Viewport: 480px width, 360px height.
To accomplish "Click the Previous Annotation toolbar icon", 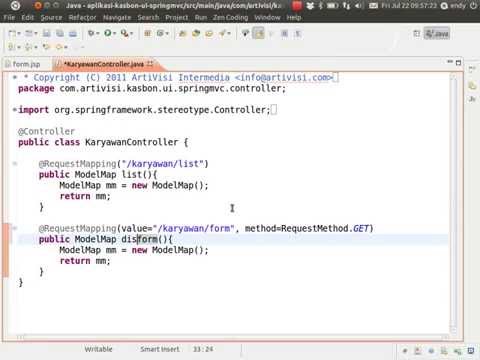I will [x=28, y=47].
